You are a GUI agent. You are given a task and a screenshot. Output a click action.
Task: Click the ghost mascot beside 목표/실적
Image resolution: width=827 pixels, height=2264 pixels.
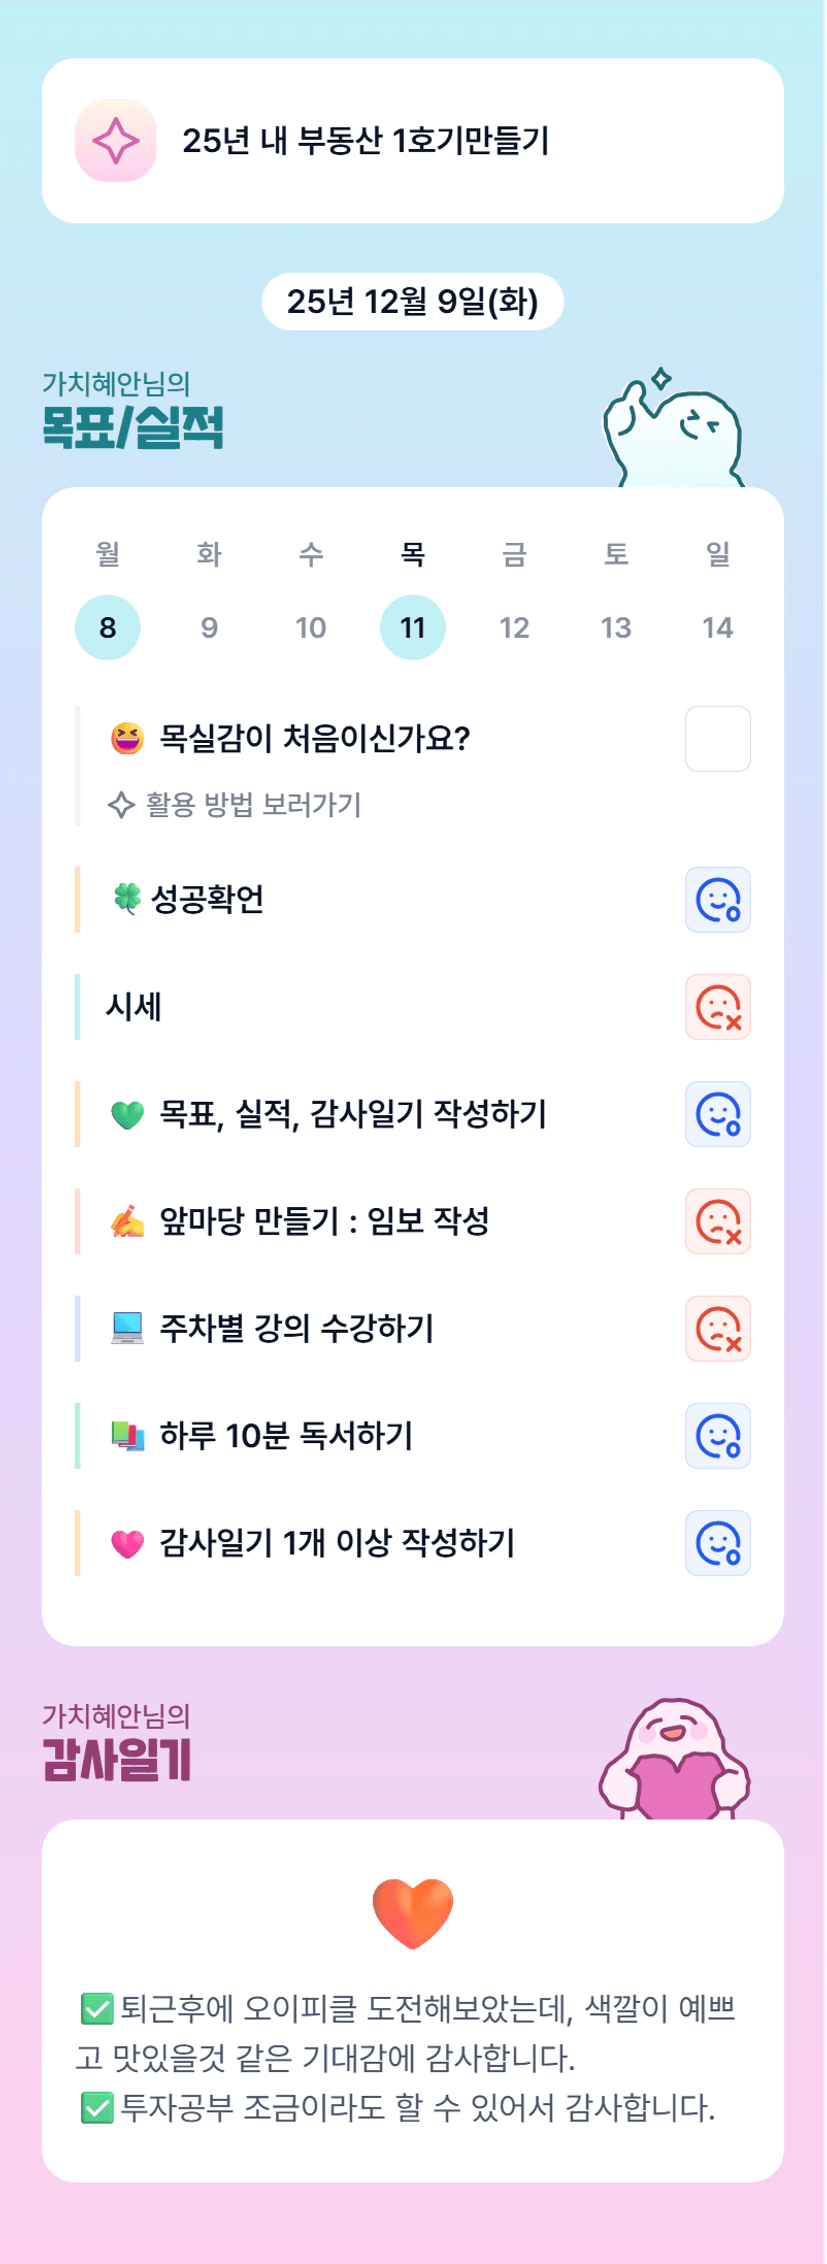672,432
